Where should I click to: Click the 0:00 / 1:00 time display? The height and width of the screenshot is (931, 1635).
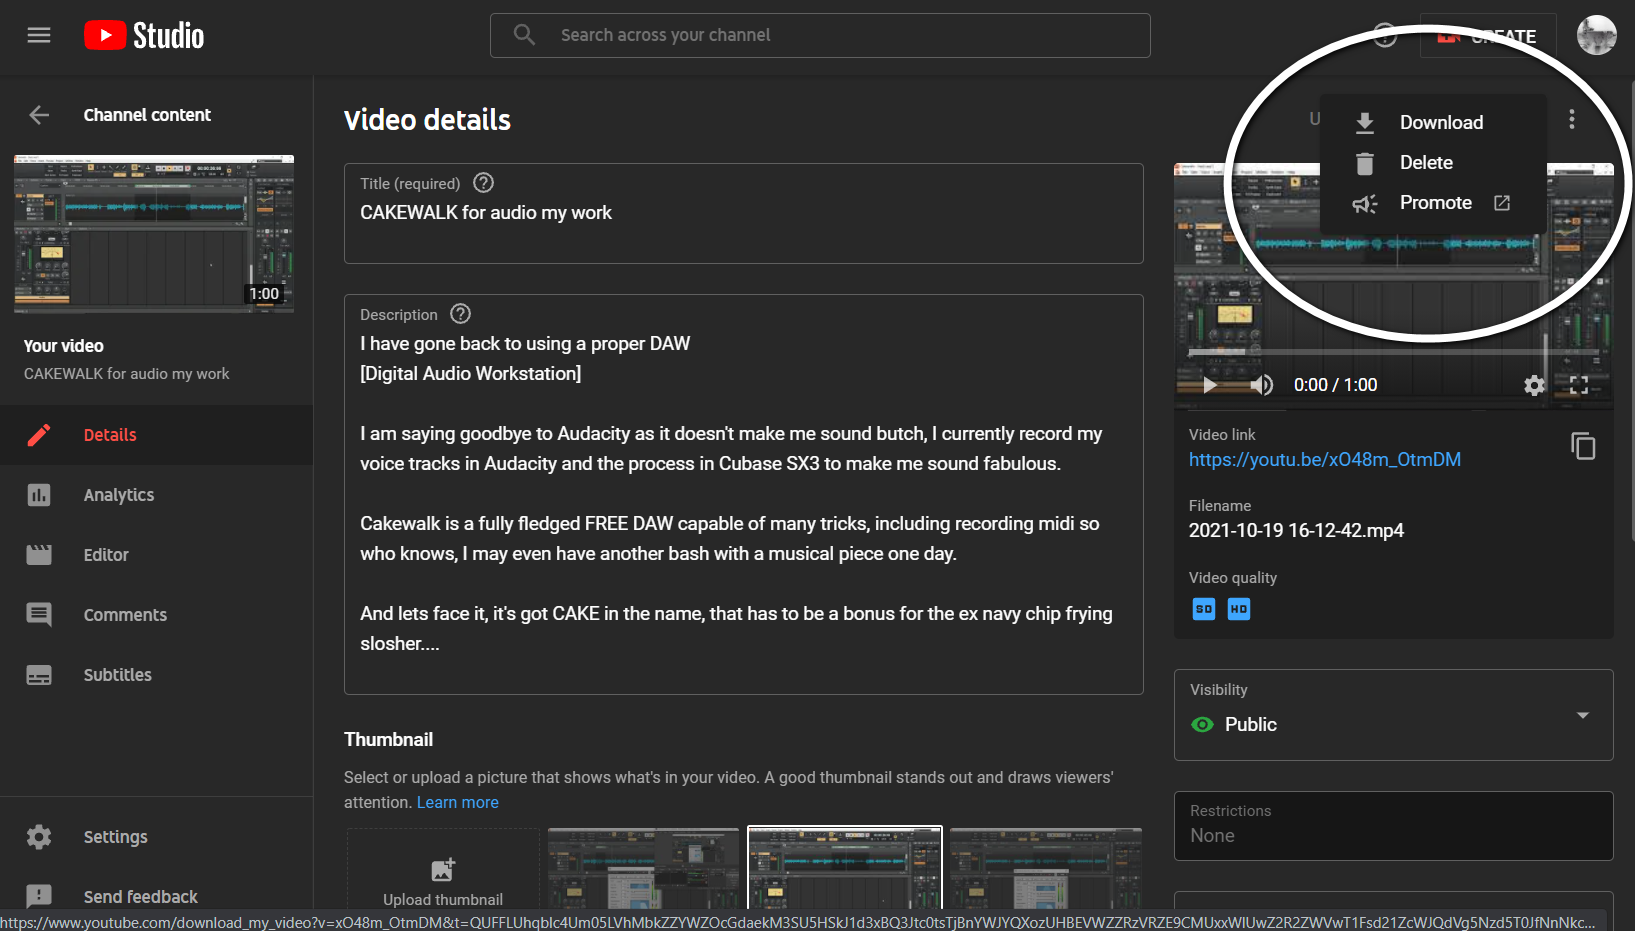1336,385
